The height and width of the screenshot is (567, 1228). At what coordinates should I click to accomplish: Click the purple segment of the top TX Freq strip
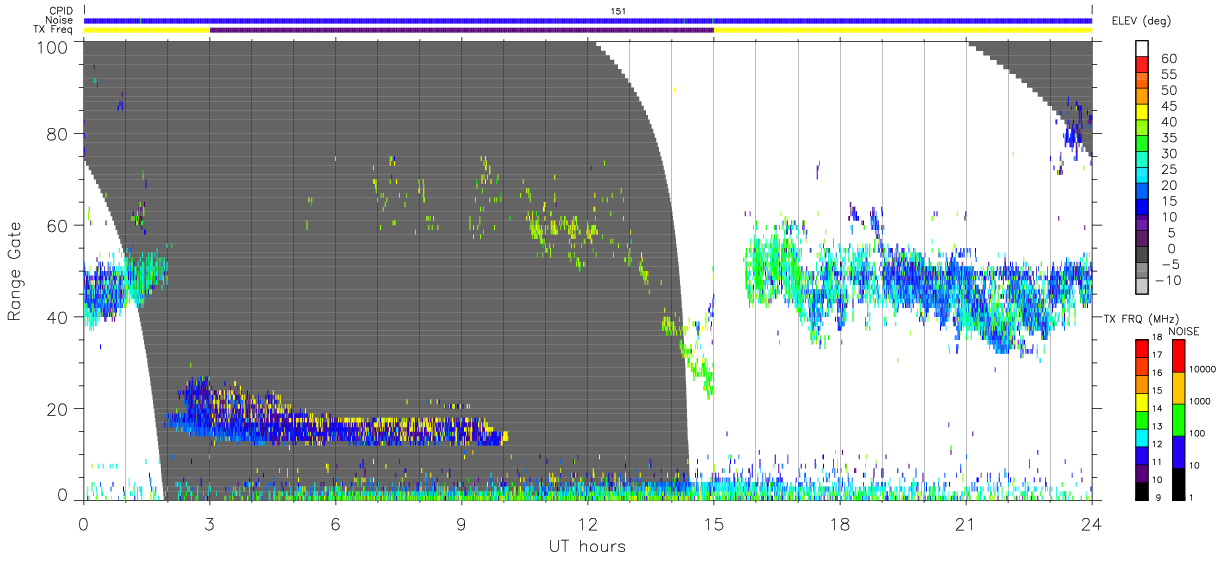[462, 30]
